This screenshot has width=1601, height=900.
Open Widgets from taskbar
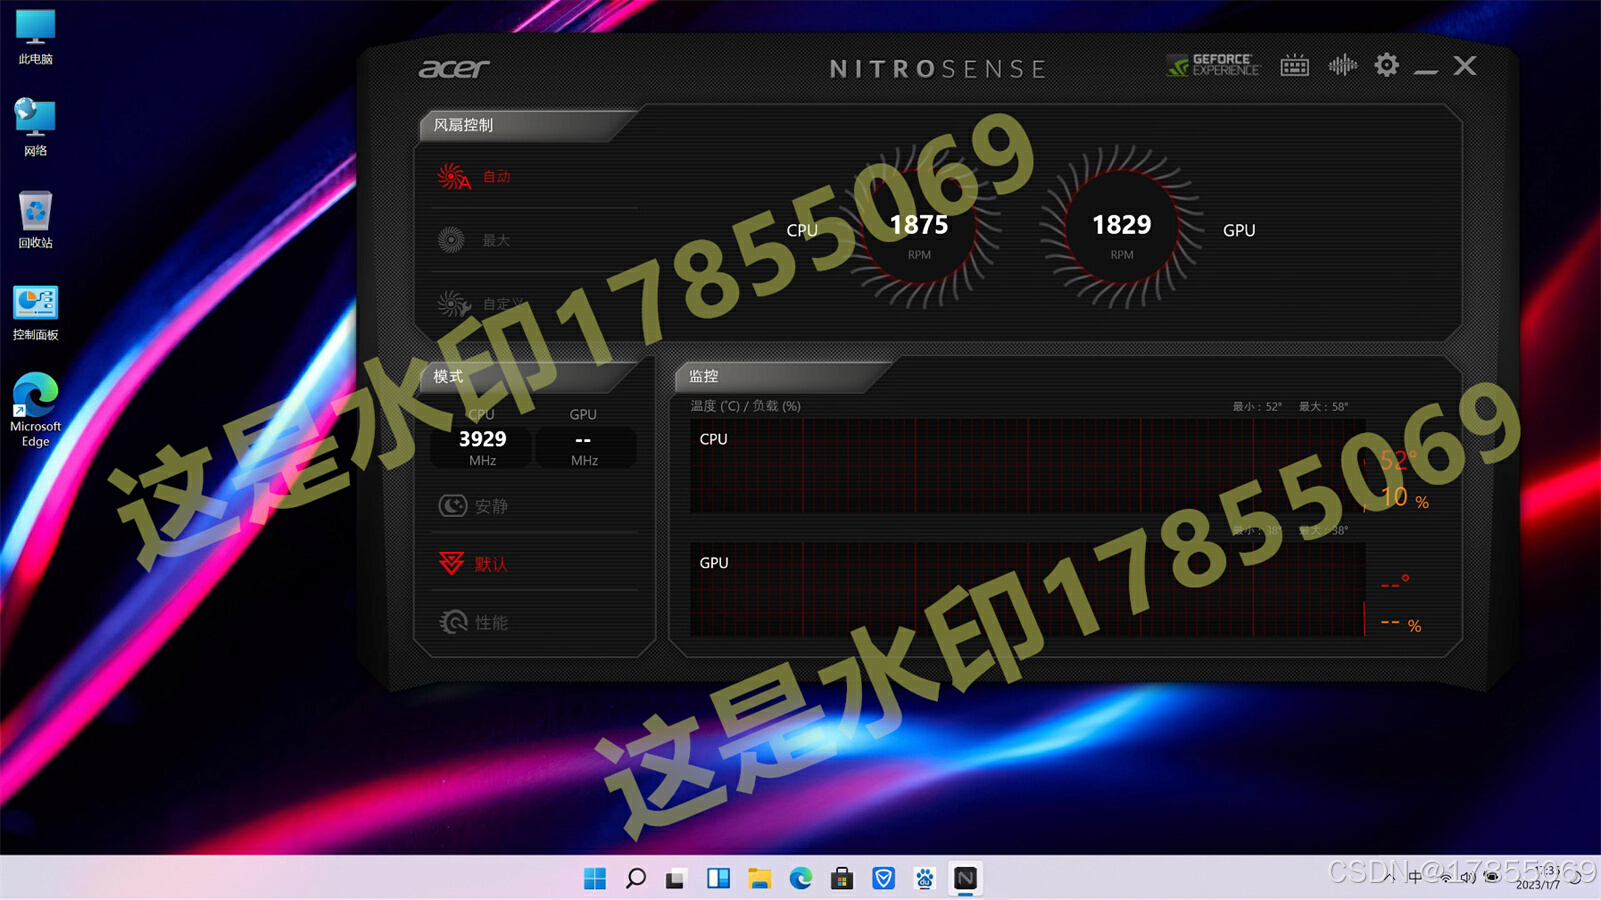point(718,878)
